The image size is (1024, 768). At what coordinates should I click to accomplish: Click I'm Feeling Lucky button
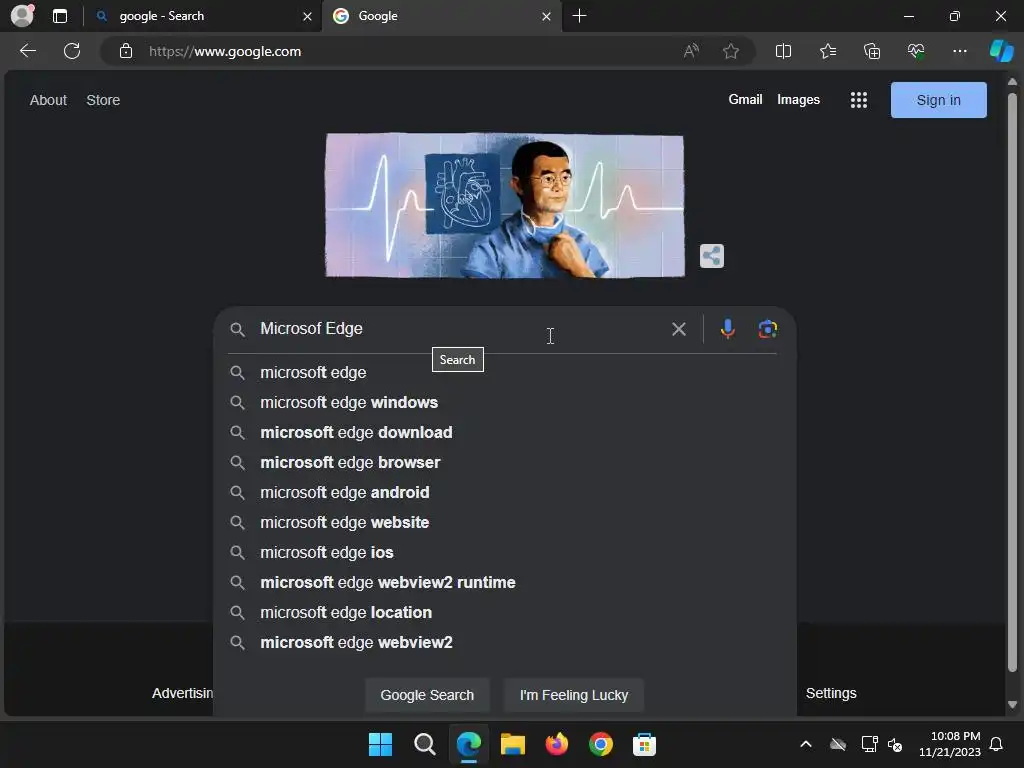click(573, 695)
